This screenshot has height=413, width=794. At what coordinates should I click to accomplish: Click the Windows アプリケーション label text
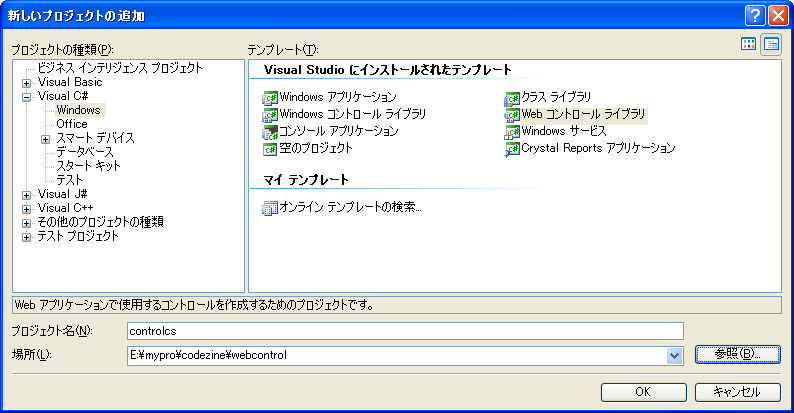point(338,97)
